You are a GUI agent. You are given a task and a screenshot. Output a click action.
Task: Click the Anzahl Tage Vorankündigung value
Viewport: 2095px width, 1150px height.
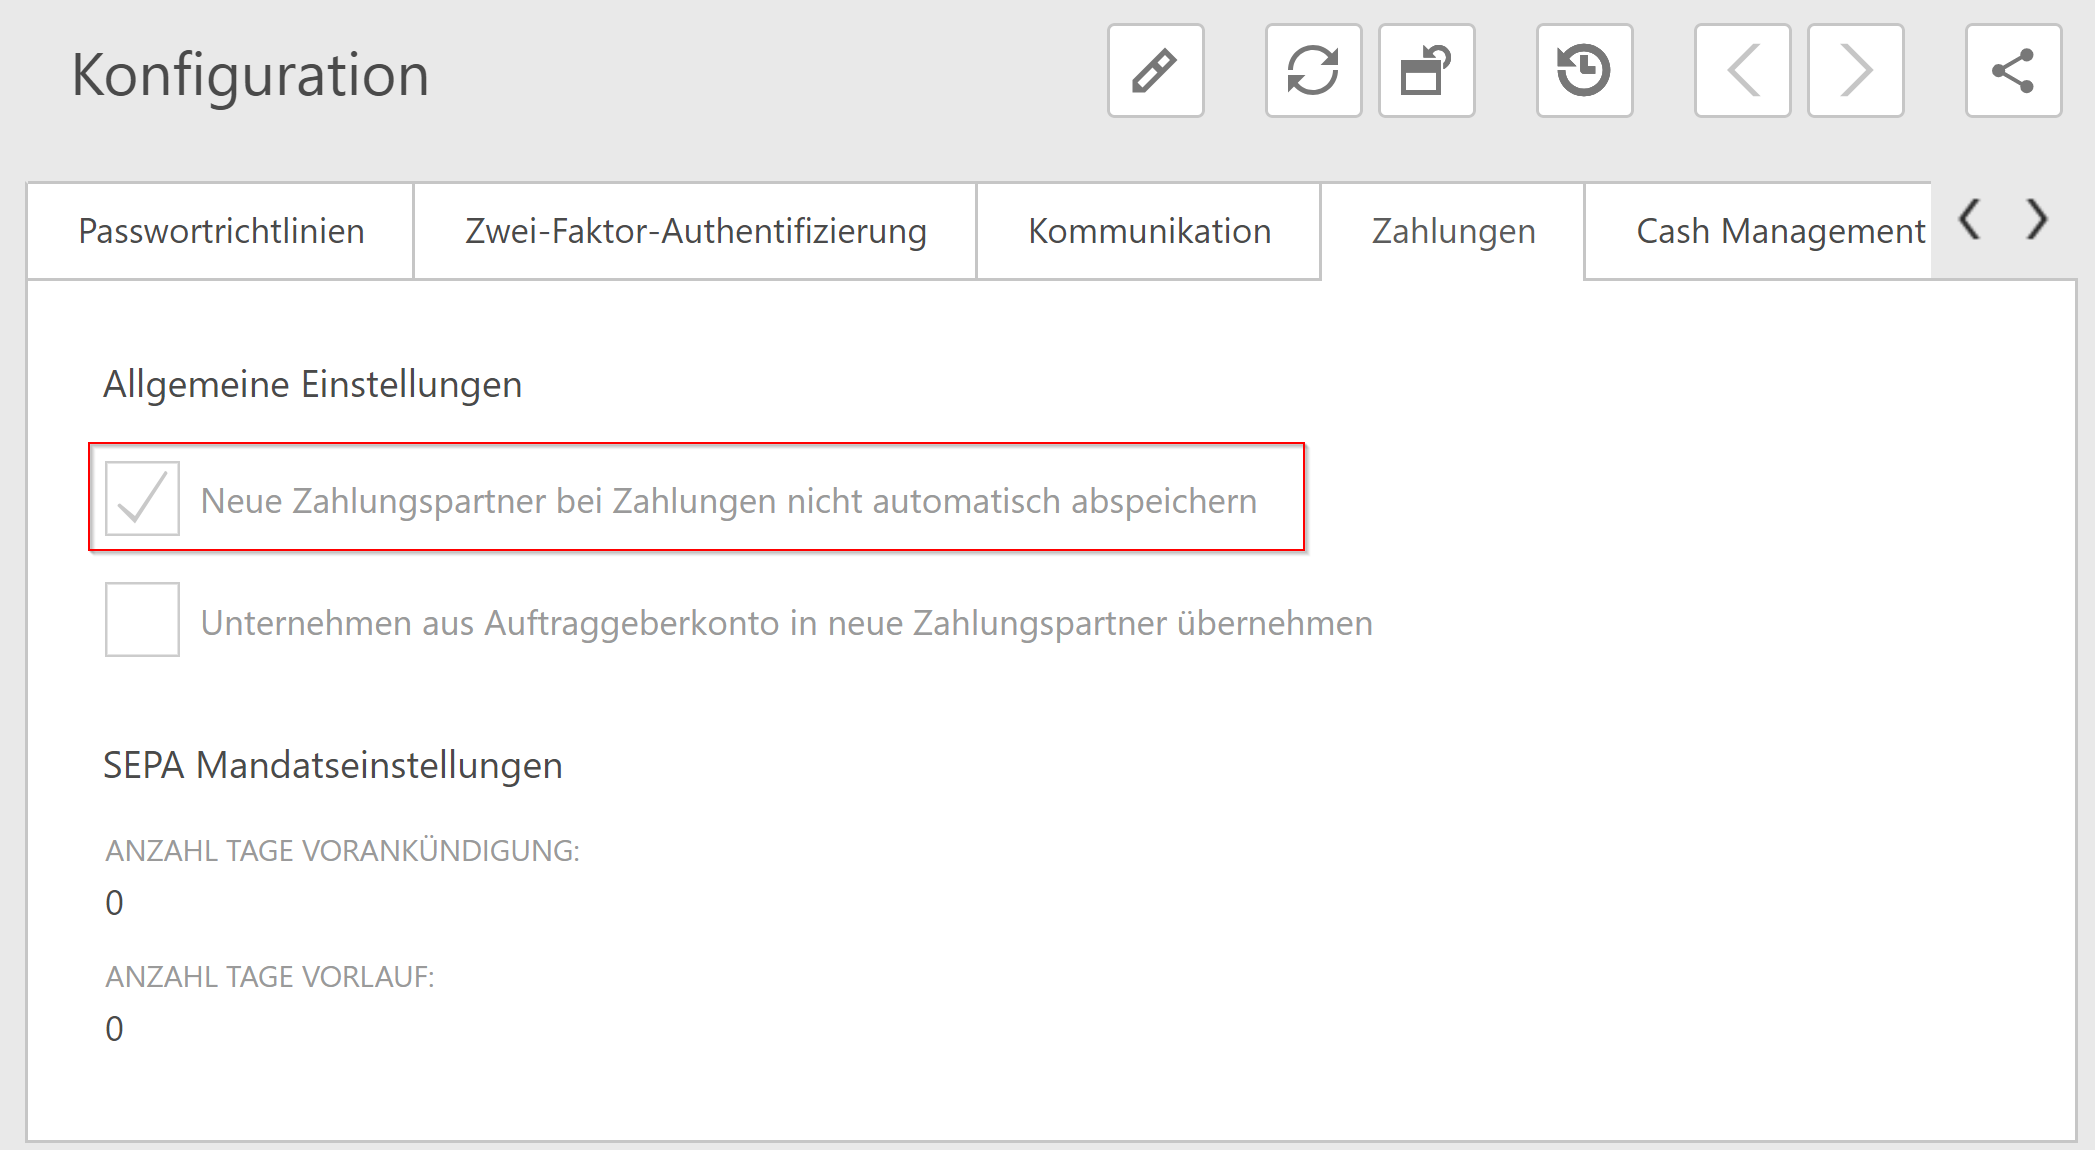pyautogui.click(x=115, y=903)
